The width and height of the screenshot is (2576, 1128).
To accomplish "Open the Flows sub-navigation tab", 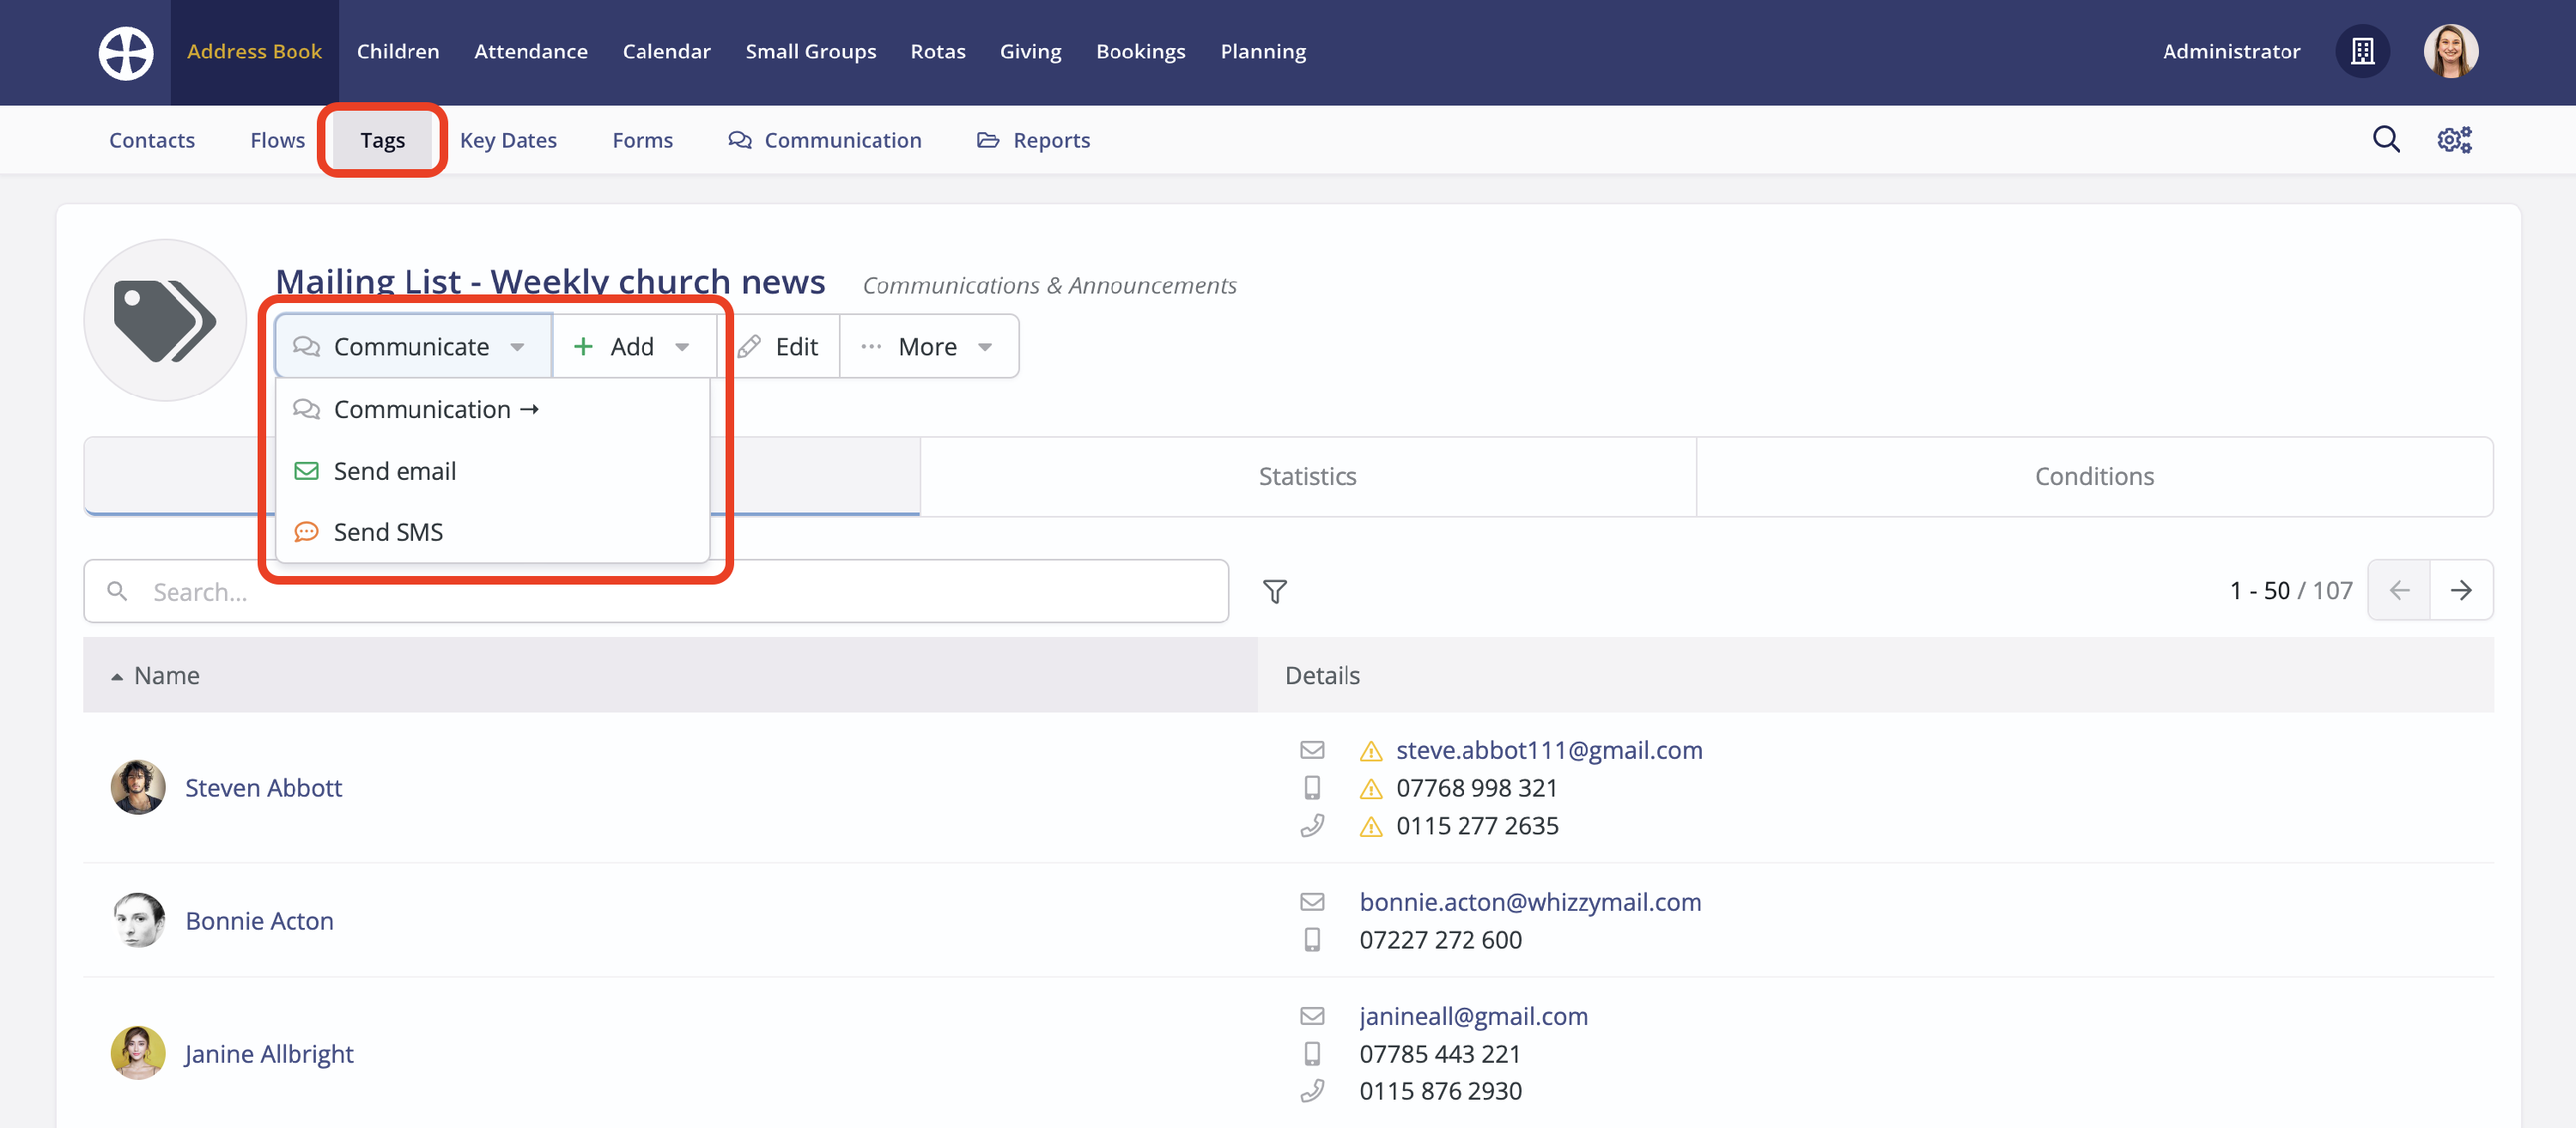I will tap(277, 140).
